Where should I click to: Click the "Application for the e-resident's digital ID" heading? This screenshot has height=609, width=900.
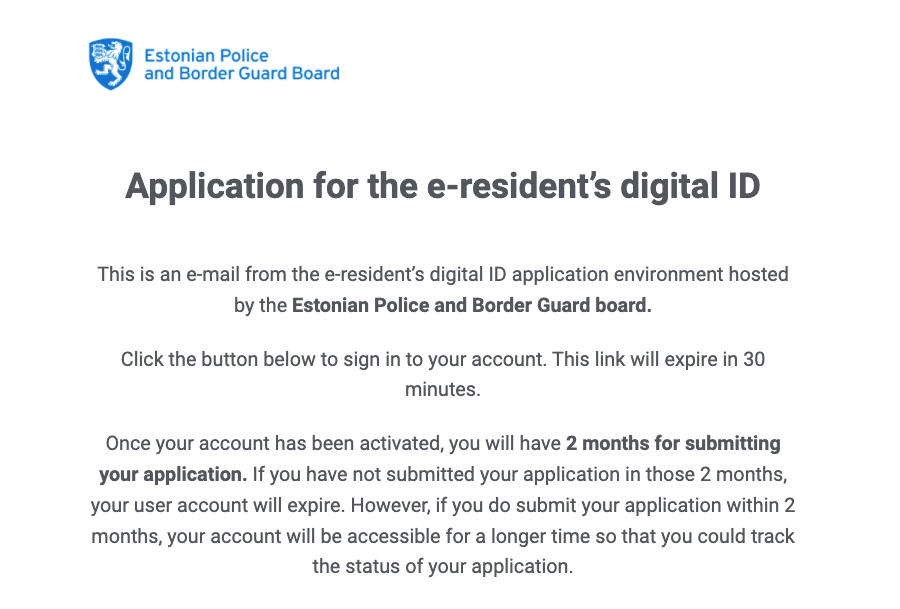[x=443, y=186]
